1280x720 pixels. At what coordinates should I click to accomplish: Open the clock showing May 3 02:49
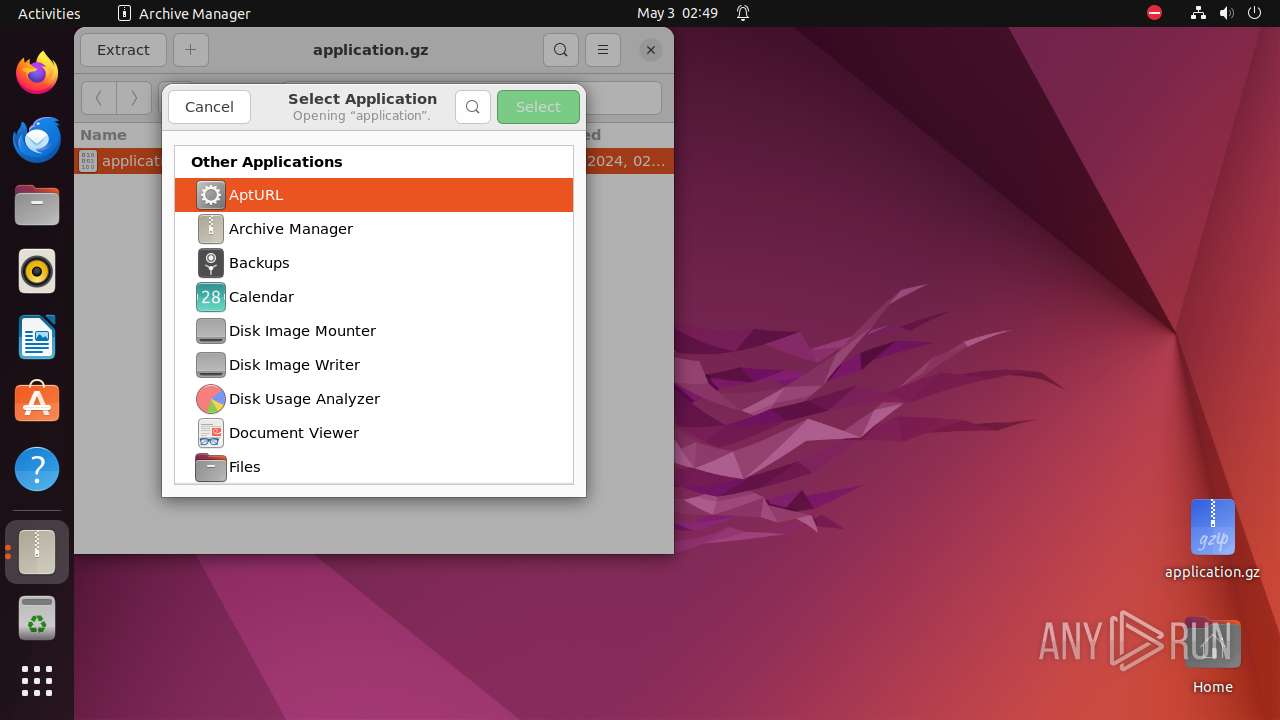[x=677, y=13]
